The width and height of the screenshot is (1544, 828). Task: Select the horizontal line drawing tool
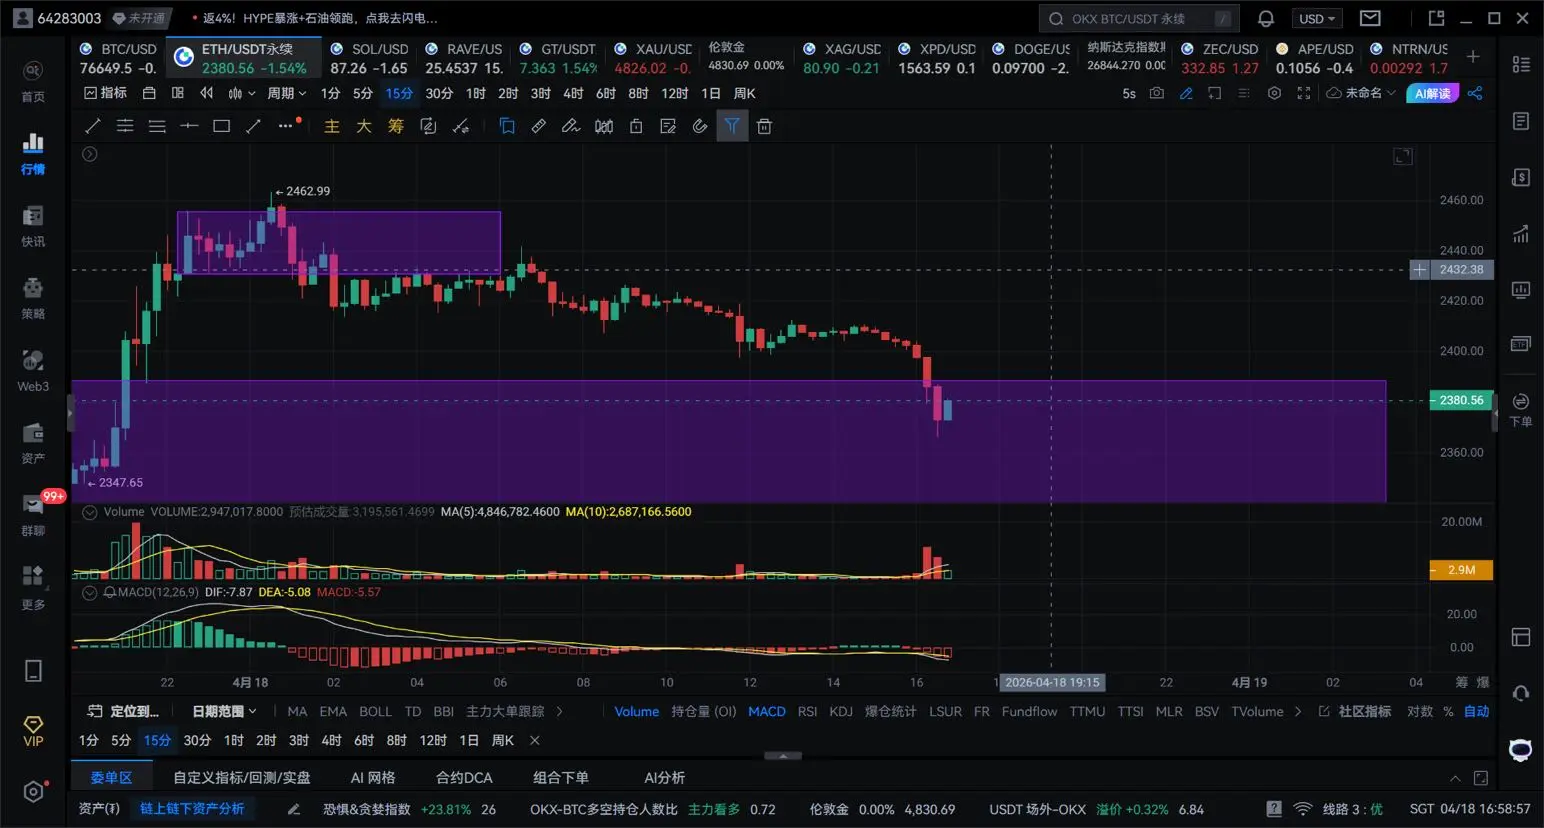click(x=189, y=126)
